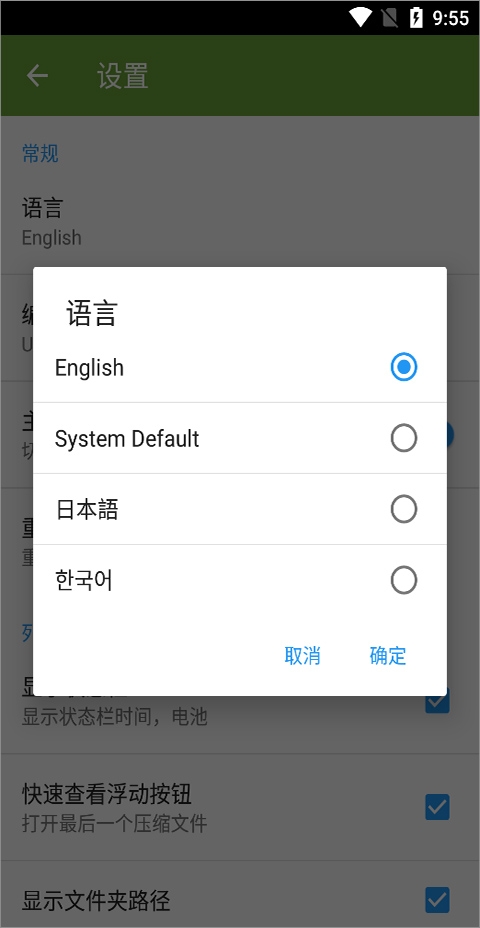Choose the 한국어 radio button
This screenshot has height=928, width=480.
pyautogui.click(x=404, y=581)
